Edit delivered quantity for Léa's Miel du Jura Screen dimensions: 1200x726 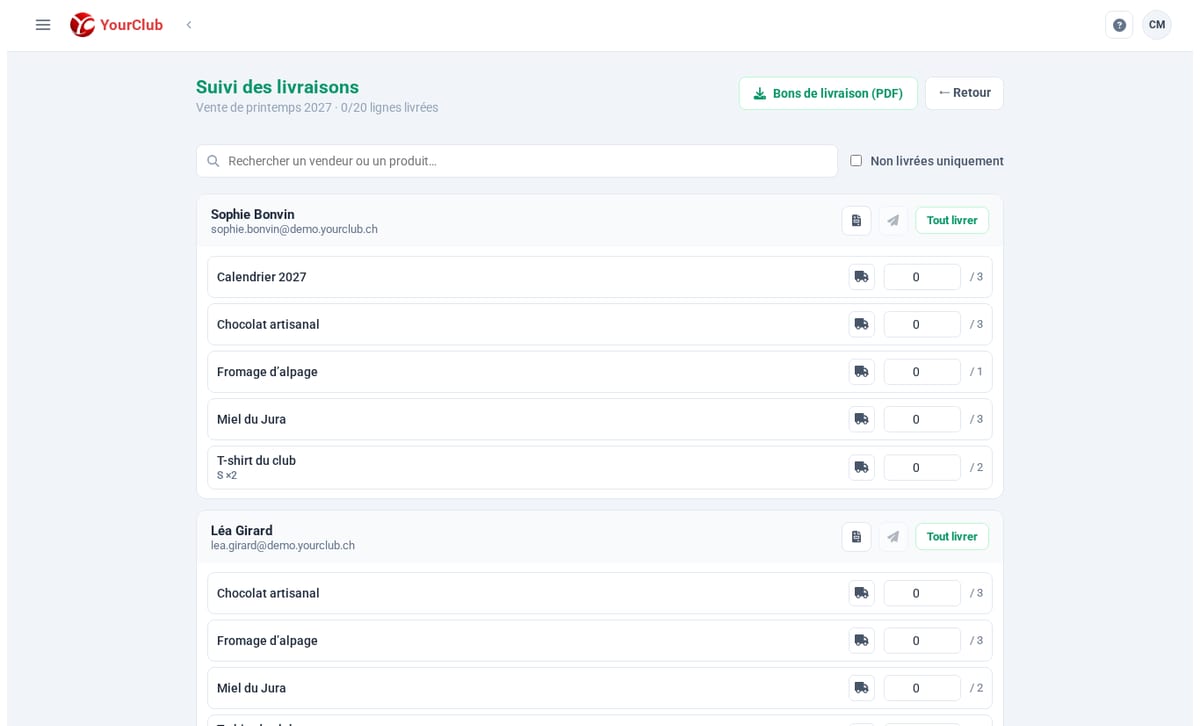(922, 688)
